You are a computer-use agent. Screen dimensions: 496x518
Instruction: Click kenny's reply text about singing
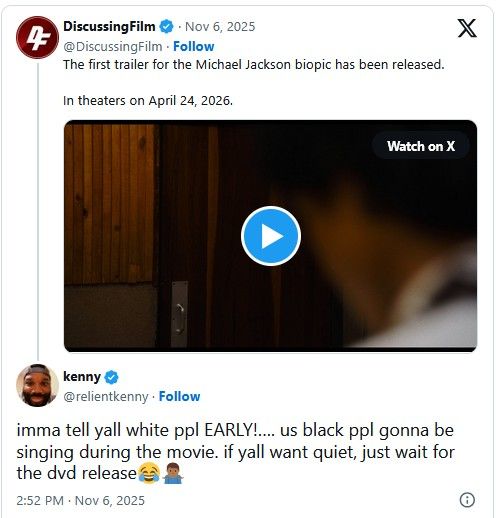235,452
